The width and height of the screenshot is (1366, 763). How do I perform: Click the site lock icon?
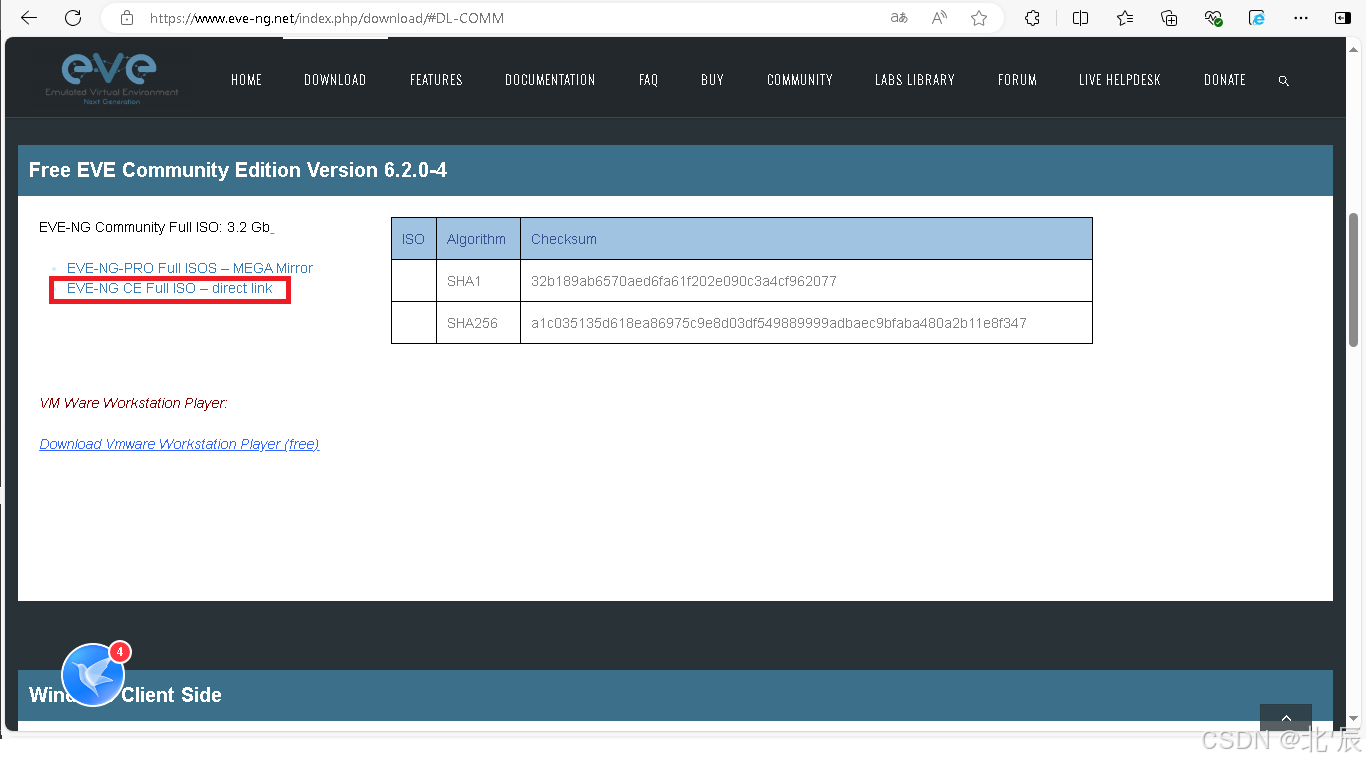pyautogui.click(x=126, y=18)
